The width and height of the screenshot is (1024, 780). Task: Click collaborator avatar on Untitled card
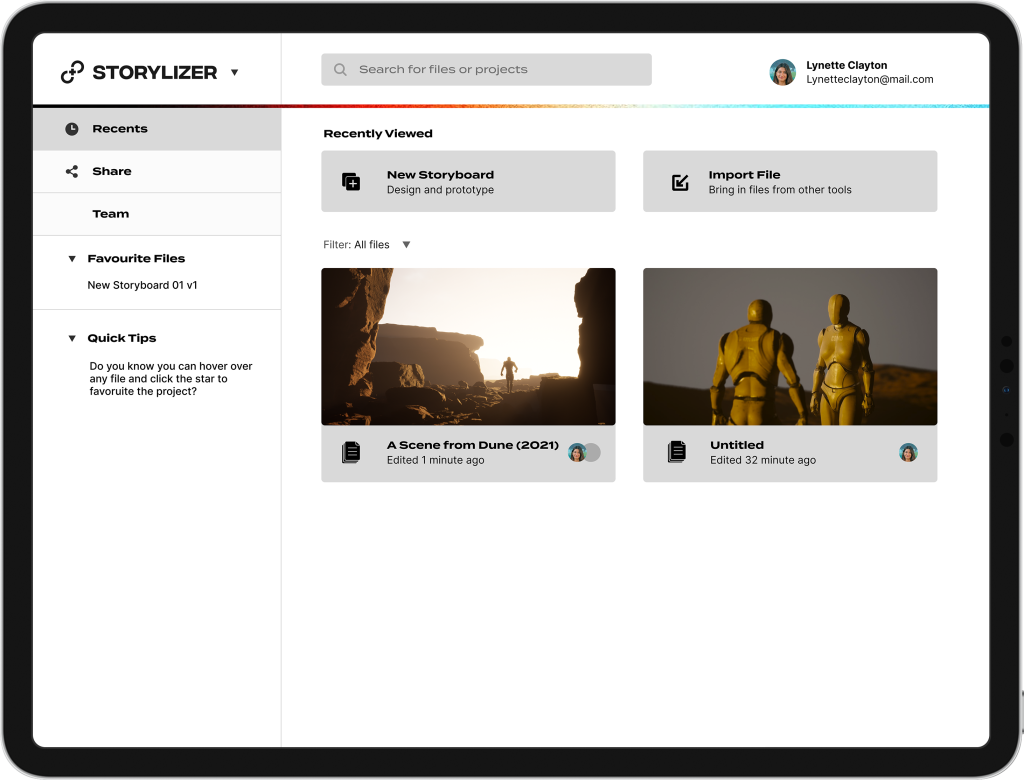[908, 452]
